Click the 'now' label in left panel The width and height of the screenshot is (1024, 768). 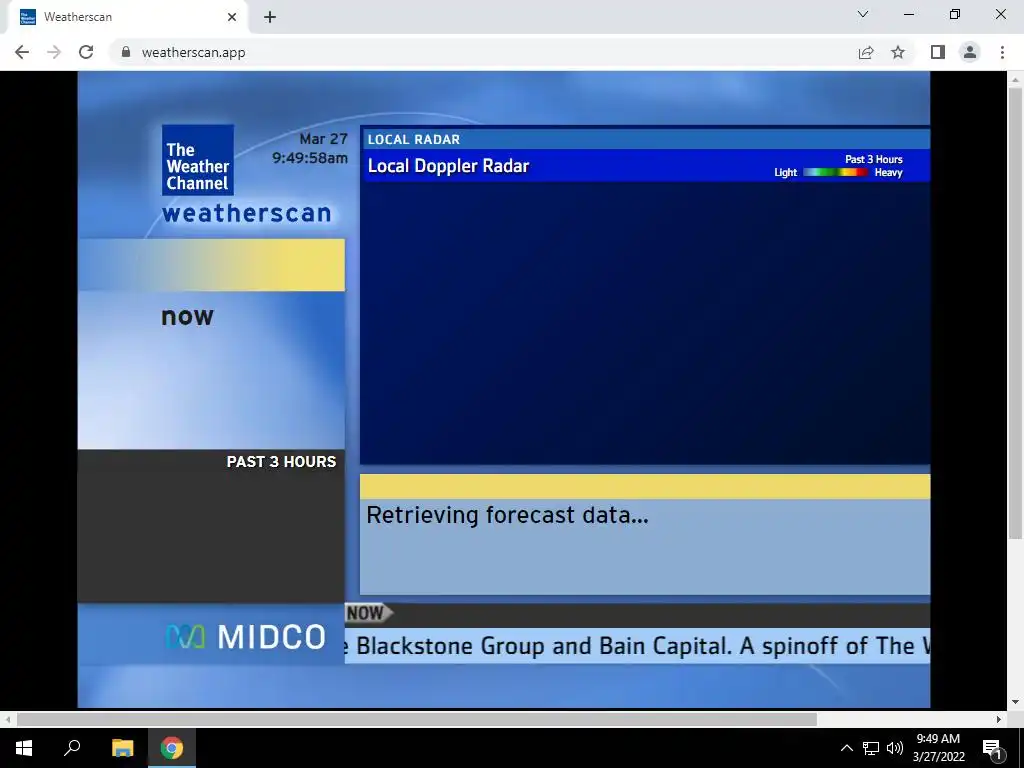[187, 317]
